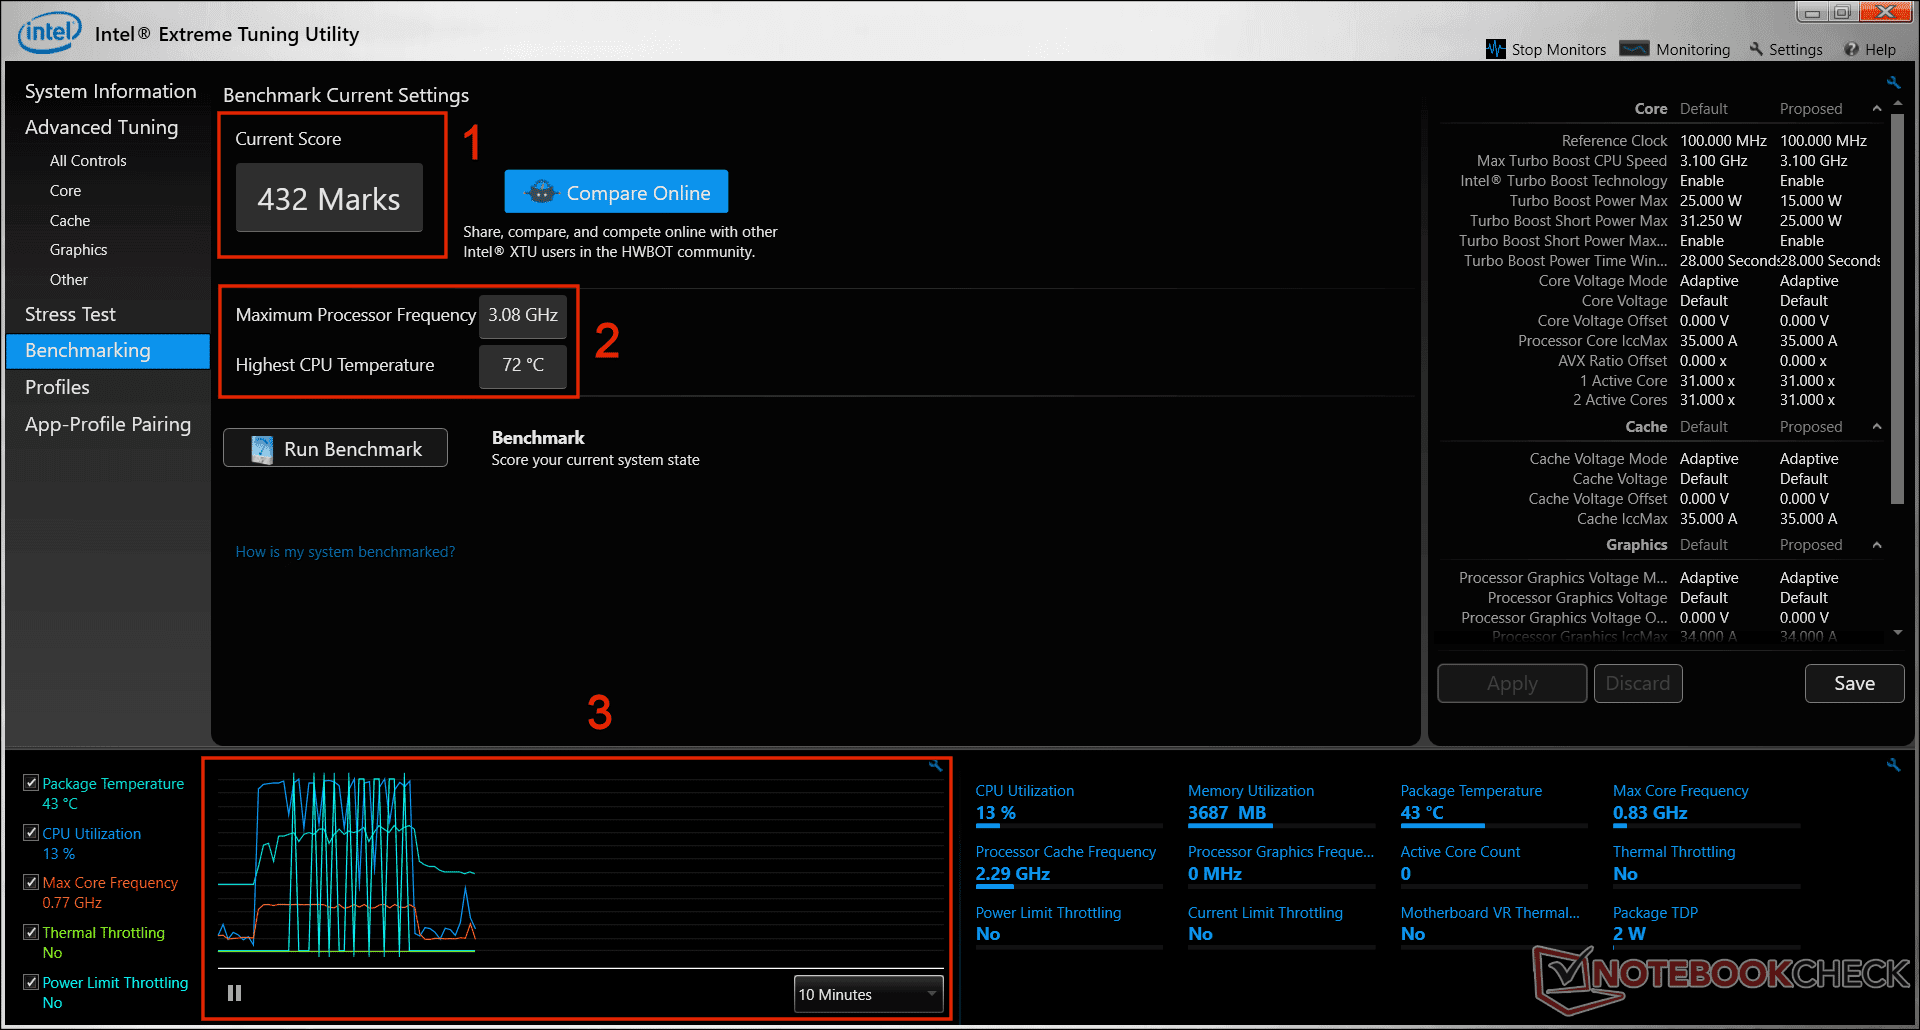Image resolution: width=1920 pixels, height=1030 pixels.
Task: Click the 3.08 GHz maximum frequency field
Action: click(x=523, y=315)
